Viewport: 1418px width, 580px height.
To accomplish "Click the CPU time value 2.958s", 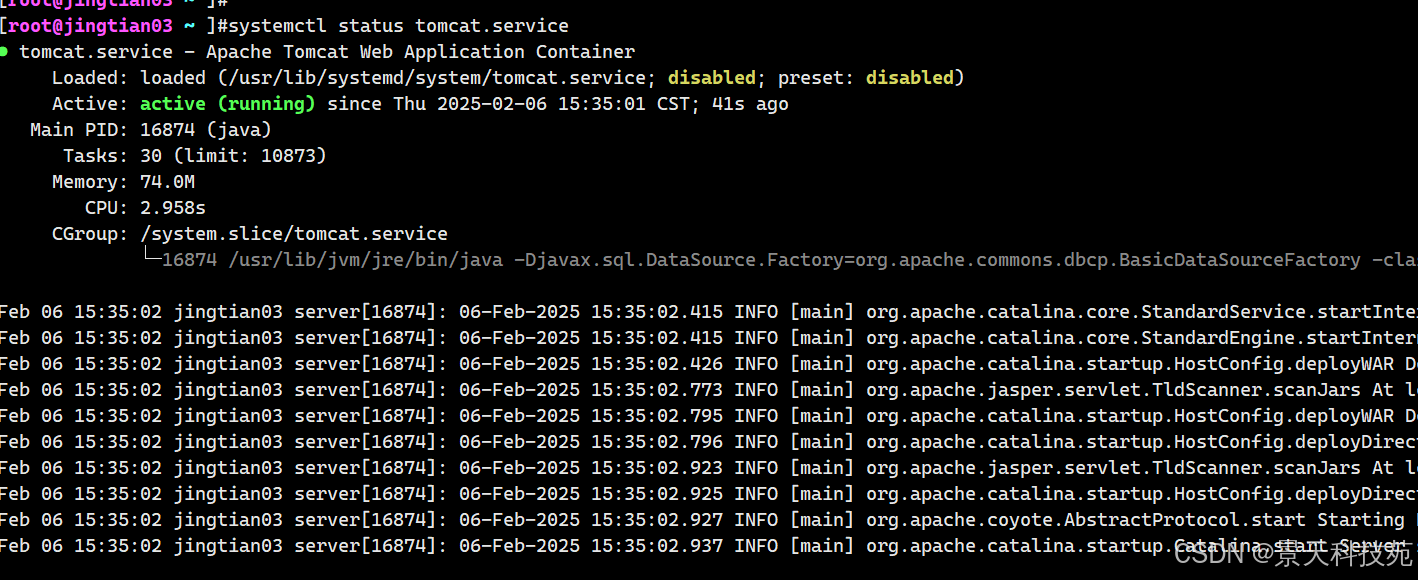I will pyautogui.click(x=173, y=208).
